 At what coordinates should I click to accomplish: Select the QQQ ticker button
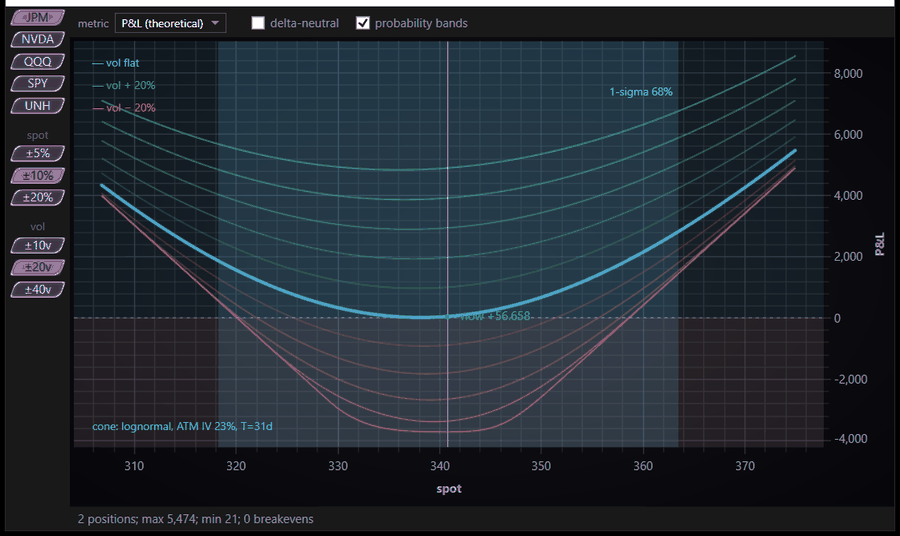(x=38, y=61)
